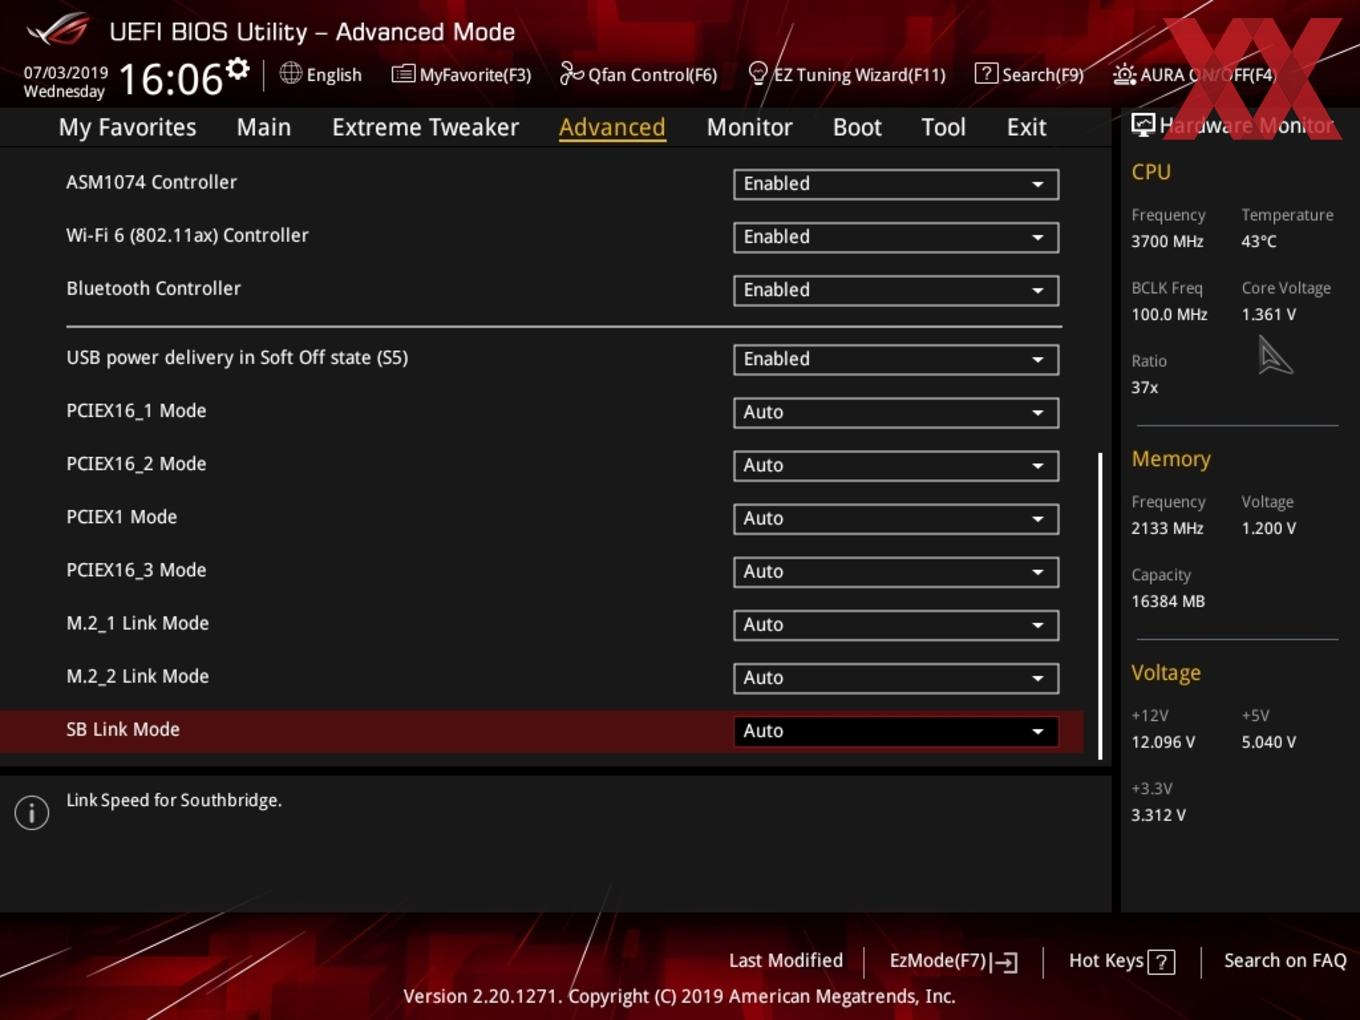Click the 07/03/2019 date text
This screenshot has height=1020, width=1360.
pyautogui.click(x=66, y=72)
